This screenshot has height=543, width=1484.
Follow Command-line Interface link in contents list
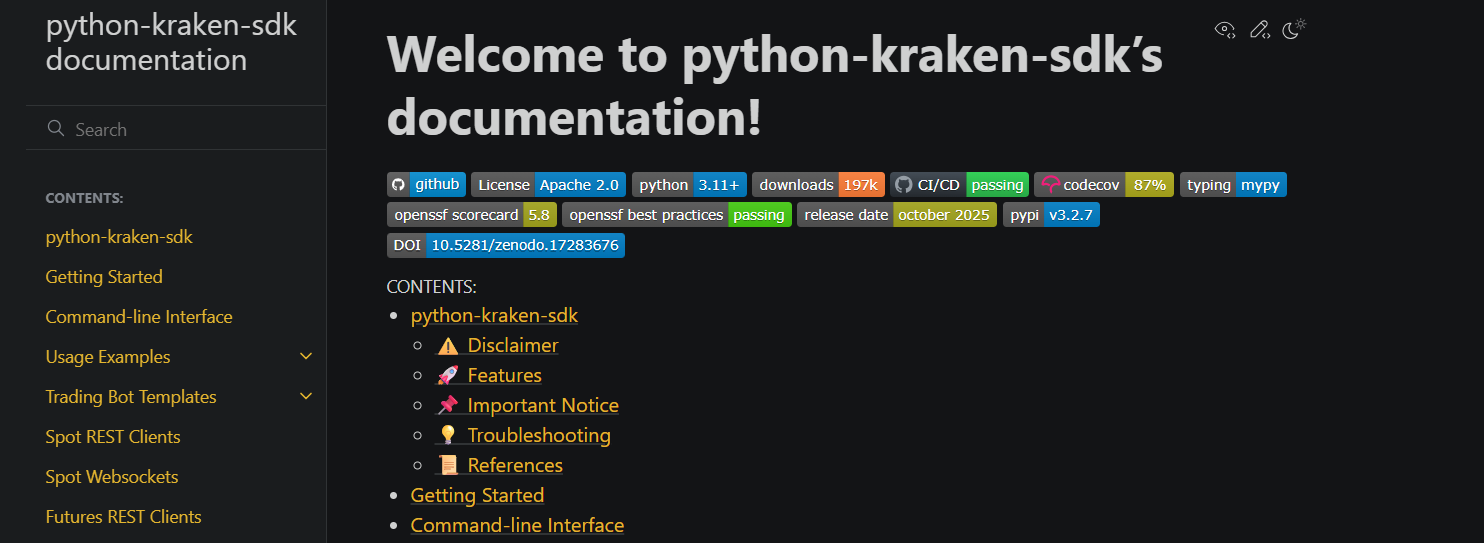(x=517, y=525)
